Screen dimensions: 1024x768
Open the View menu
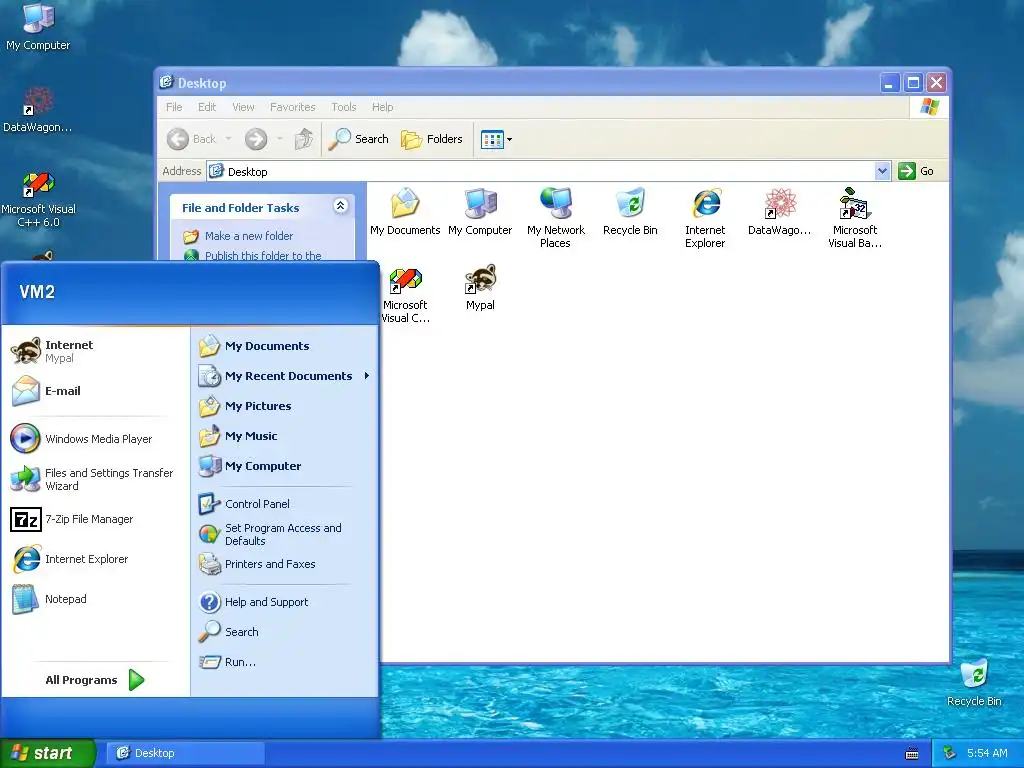coord(243,107)
